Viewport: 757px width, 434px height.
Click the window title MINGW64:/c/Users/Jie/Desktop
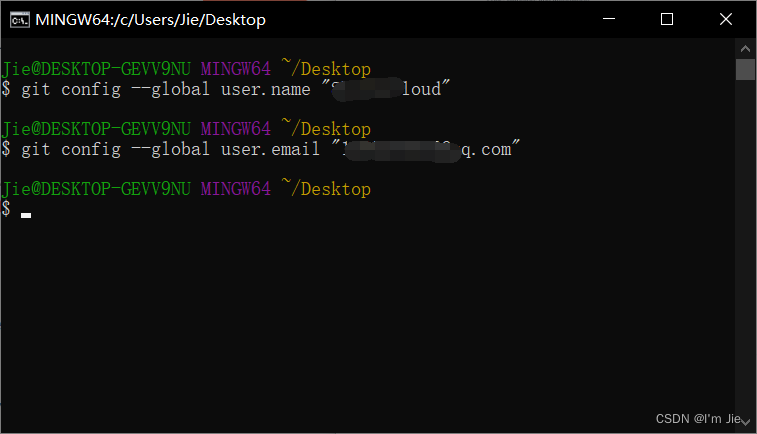tap(151, 20)
